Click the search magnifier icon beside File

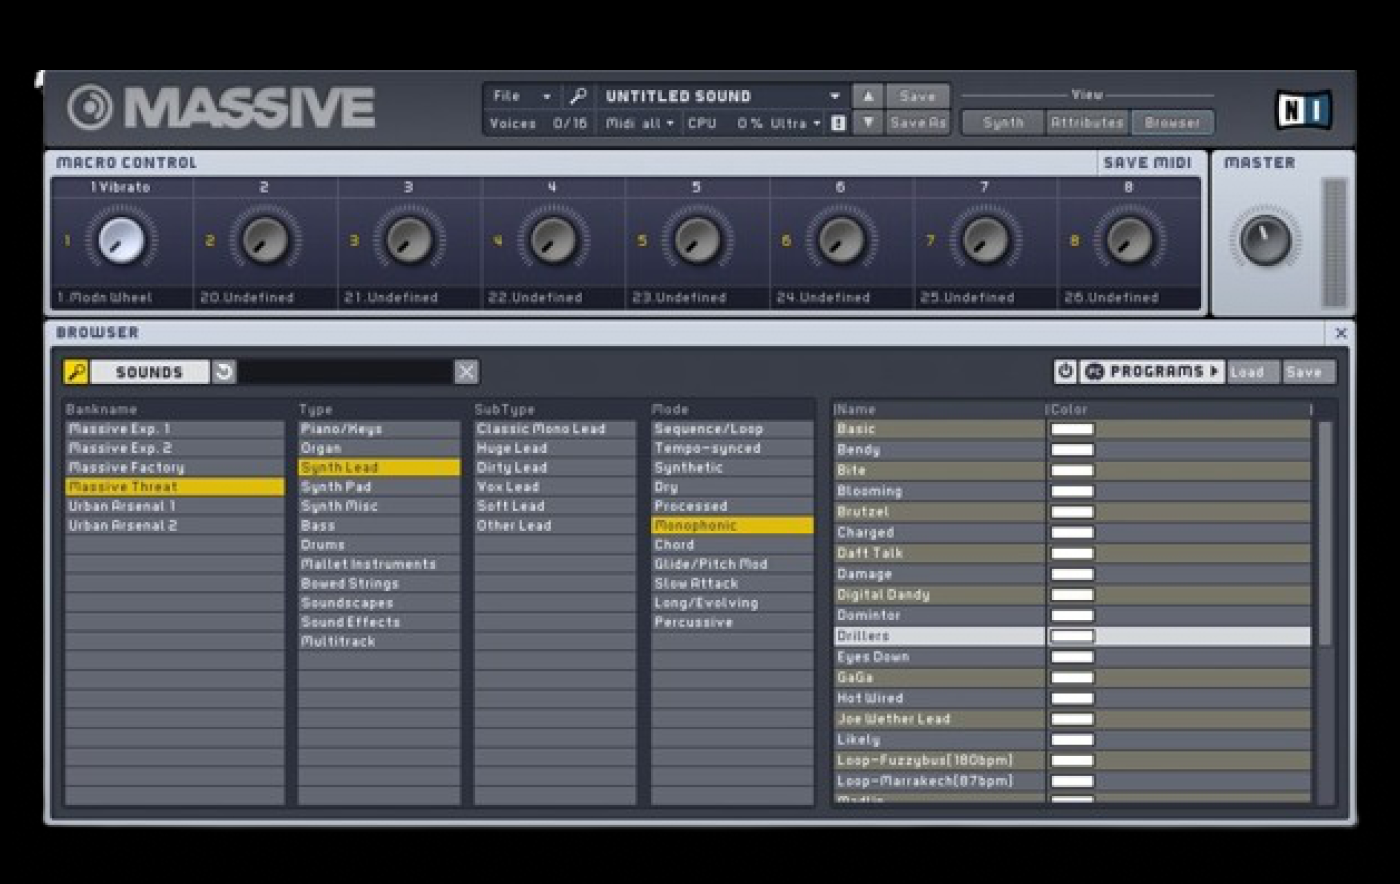(x=577, y=96)
